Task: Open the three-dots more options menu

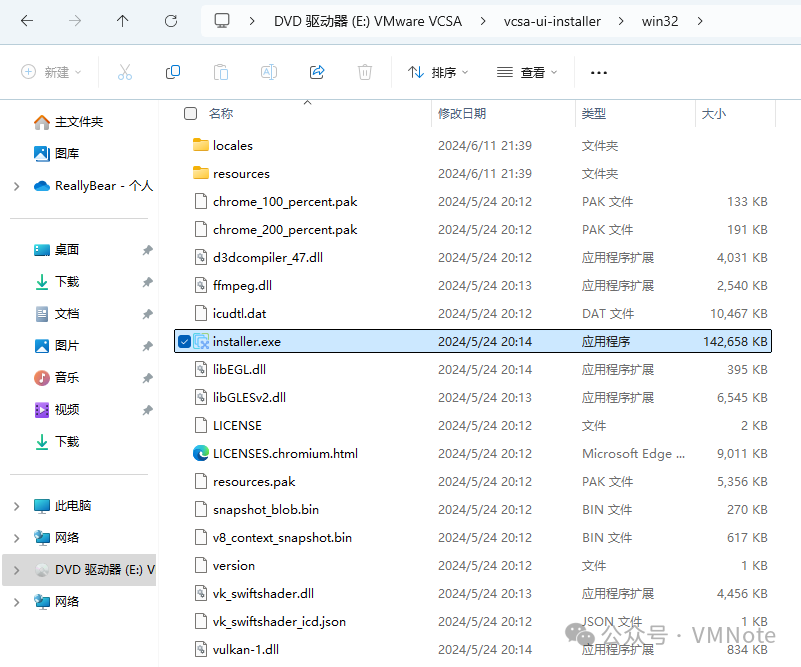Action: click(x=599, y=73)
